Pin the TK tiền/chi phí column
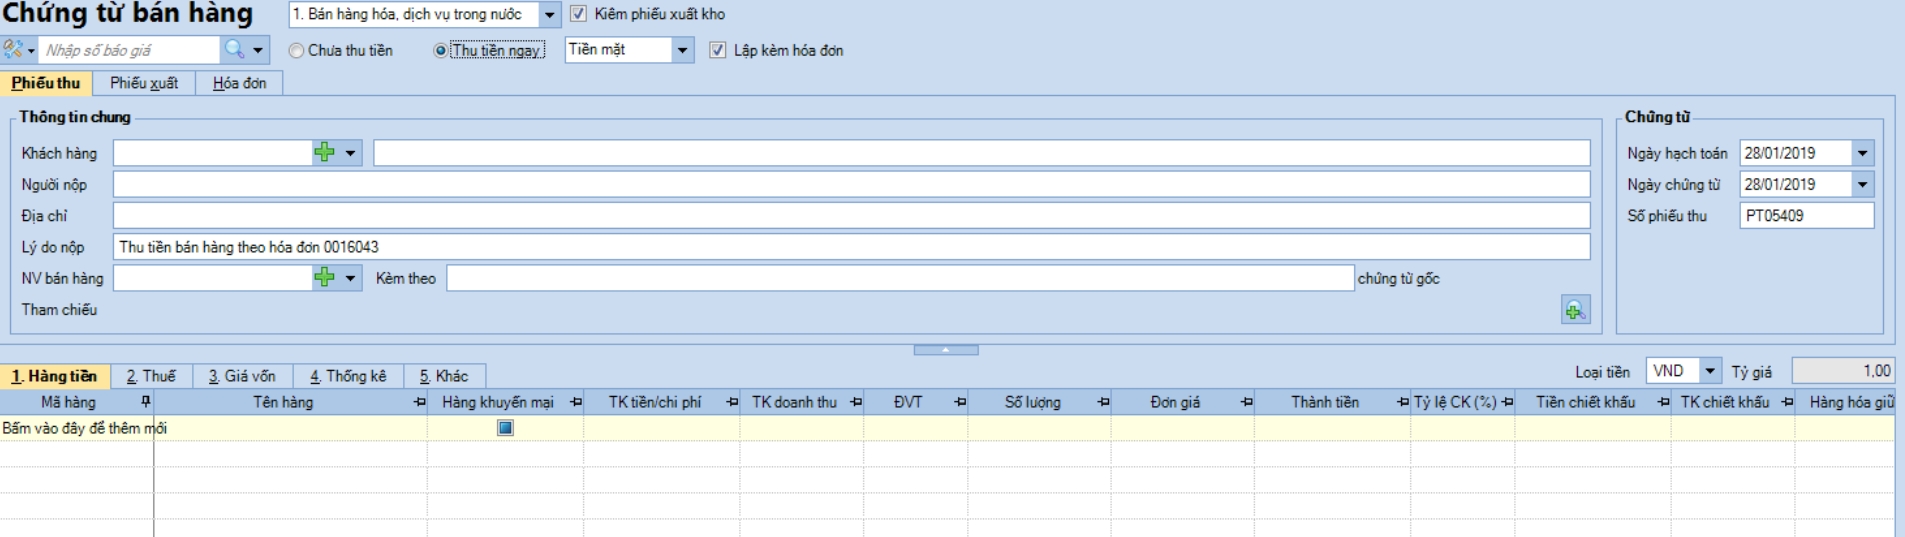The image size is (1905, 537). 732,402
